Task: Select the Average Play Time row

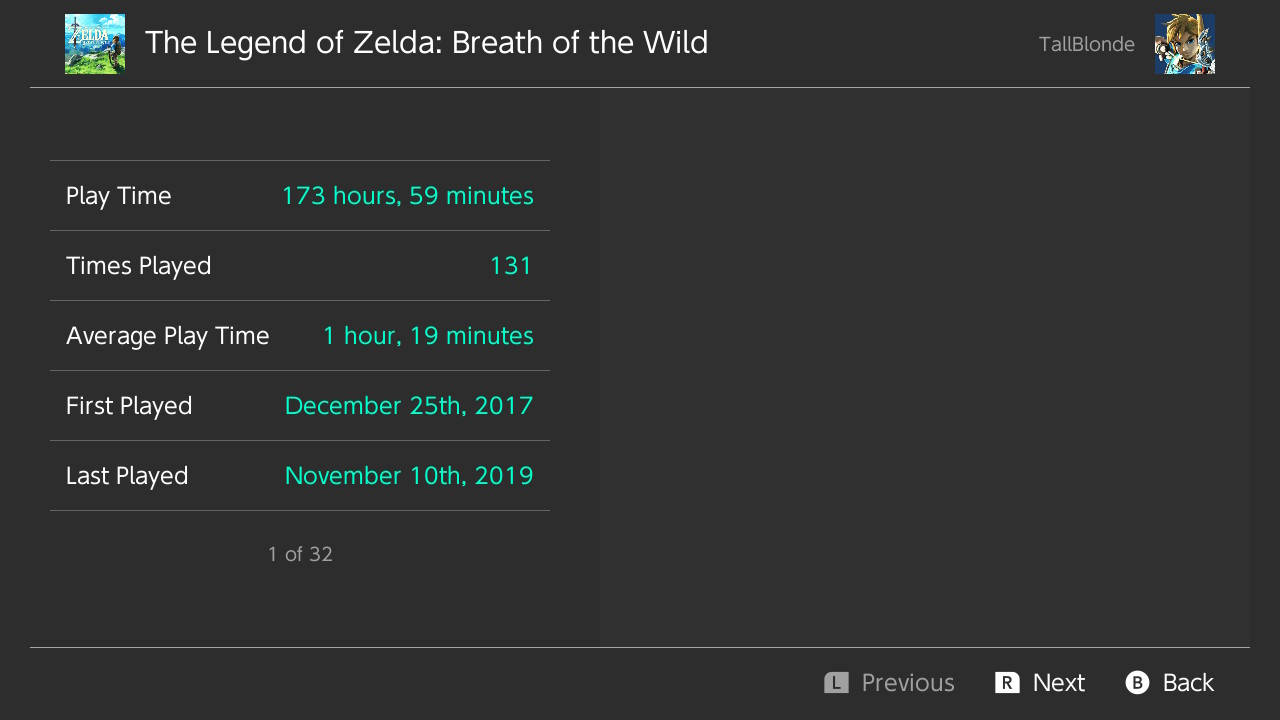Action: pyautogui.click(x=300, y=336)
